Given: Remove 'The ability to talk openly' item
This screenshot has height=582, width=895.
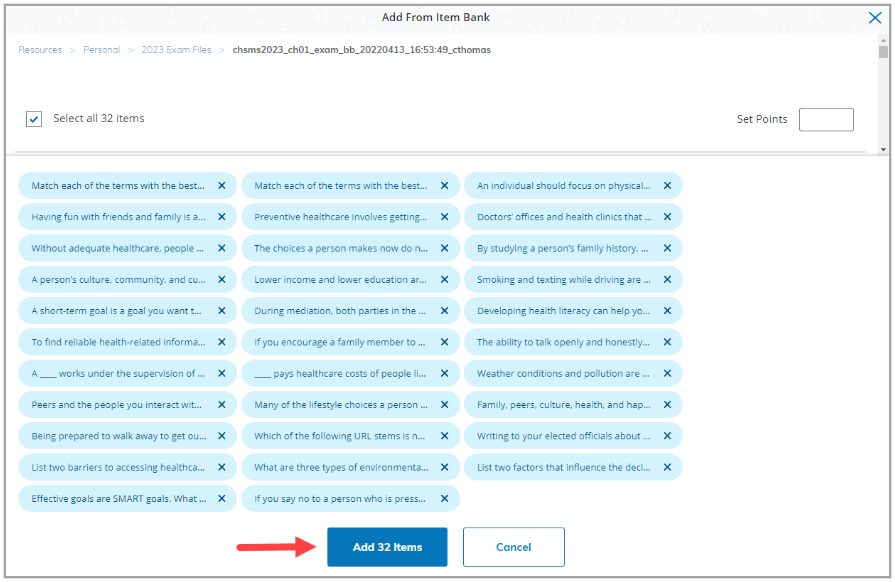Looking at the screenshot, I should pyautogui.click(x=667, y=342).
